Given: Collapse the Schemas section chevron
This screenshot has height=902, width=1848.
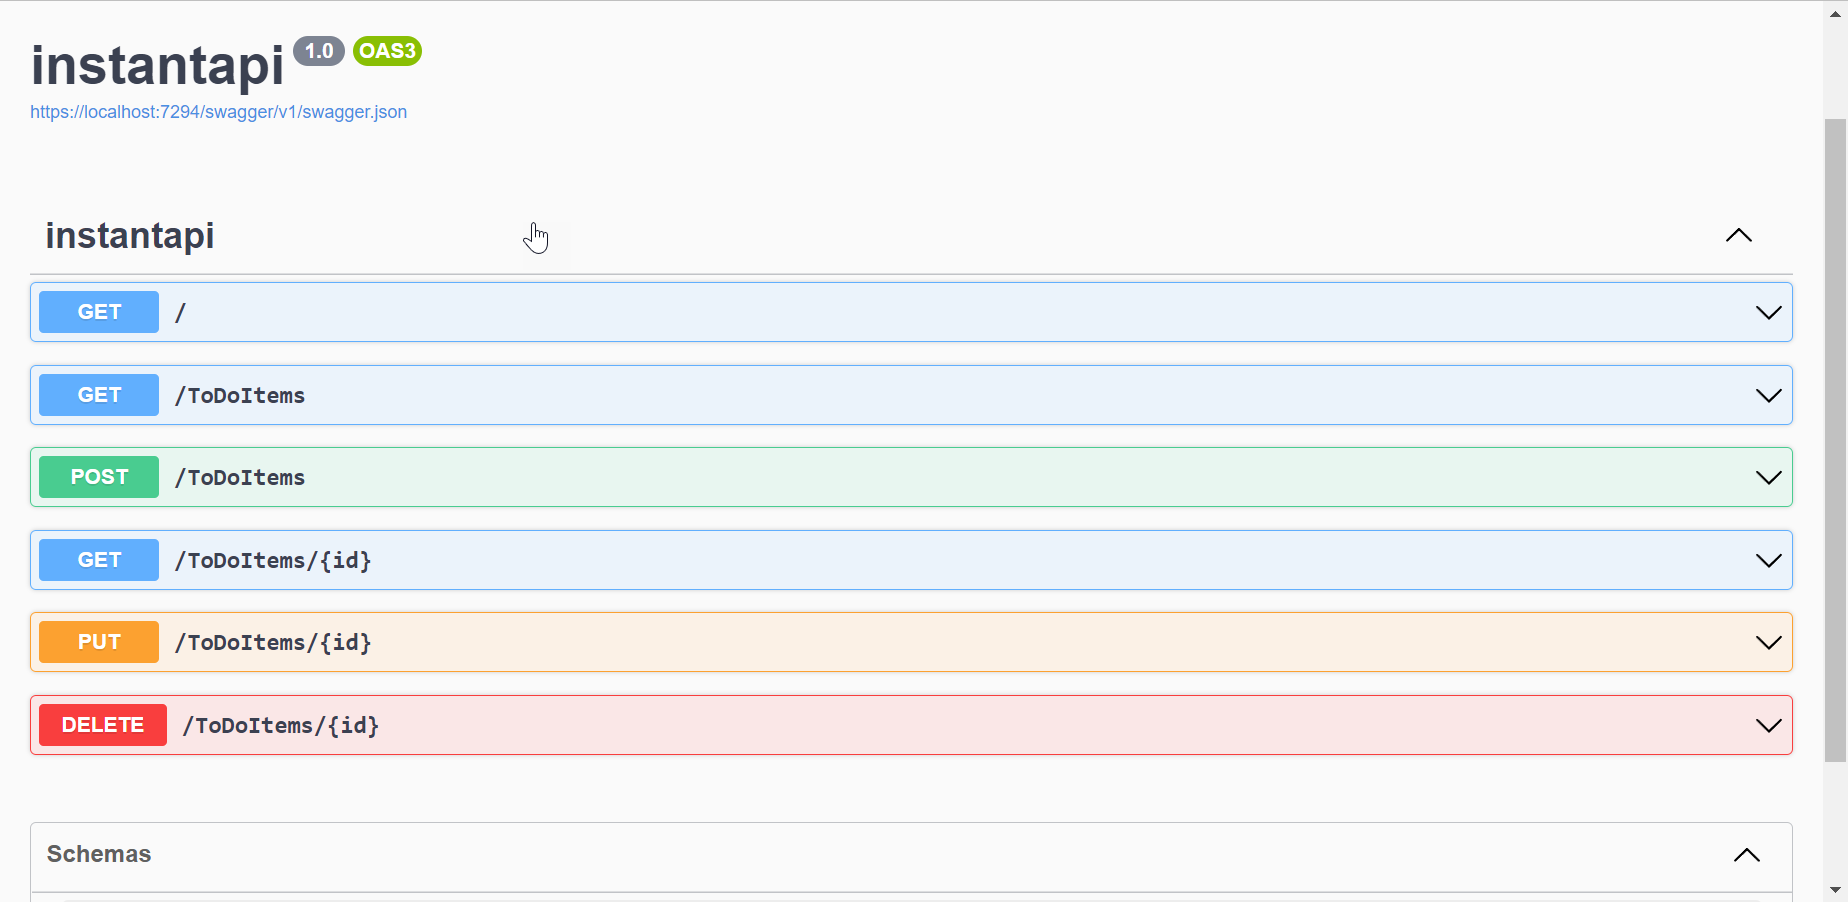Looking at the screenshot, I should [1746, 855].
